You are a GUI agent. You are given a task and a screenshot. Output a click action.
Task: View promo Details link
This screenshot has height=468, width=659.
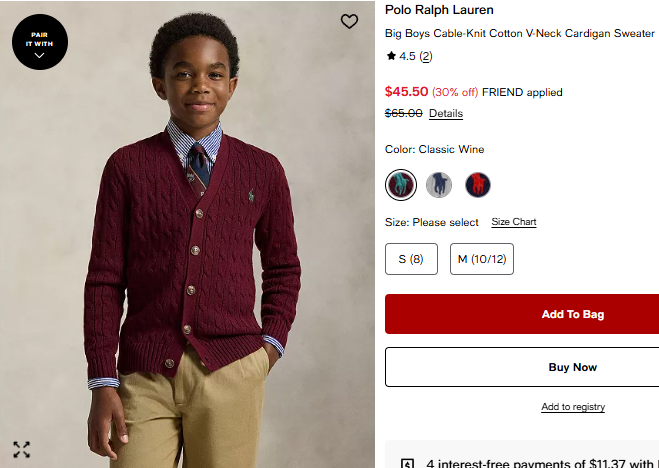(x=446, y=113)
